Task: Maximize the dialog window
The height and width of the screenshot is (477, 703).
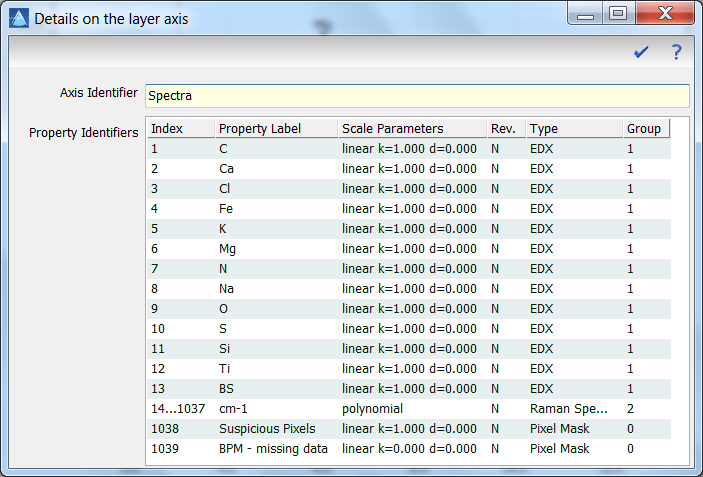Action: (617, 14)
